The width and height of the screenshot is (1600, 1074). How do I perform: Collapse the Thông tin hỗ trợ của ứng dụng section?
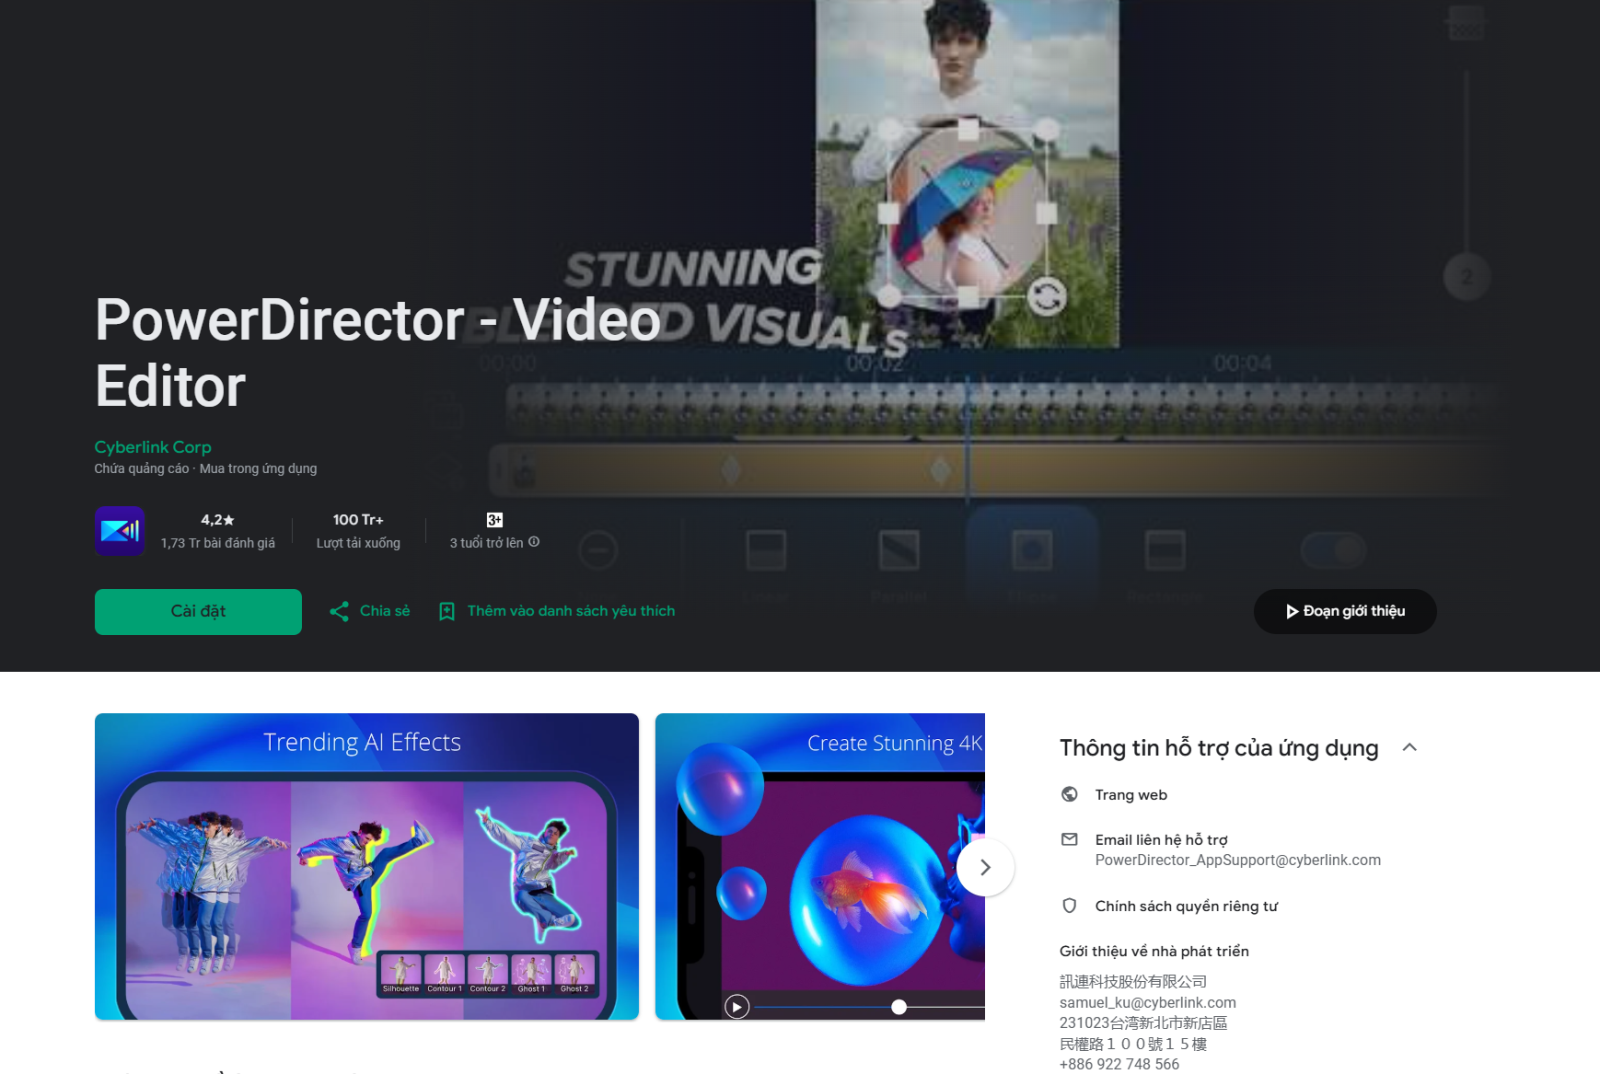click(1410, 747)
